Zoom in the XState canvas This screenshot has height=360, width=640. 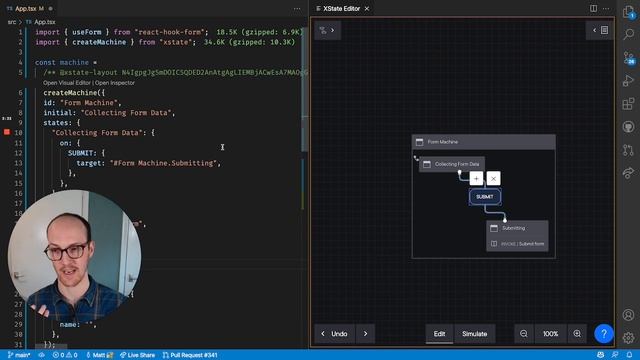pyautogui.click(x=577, y=334)
